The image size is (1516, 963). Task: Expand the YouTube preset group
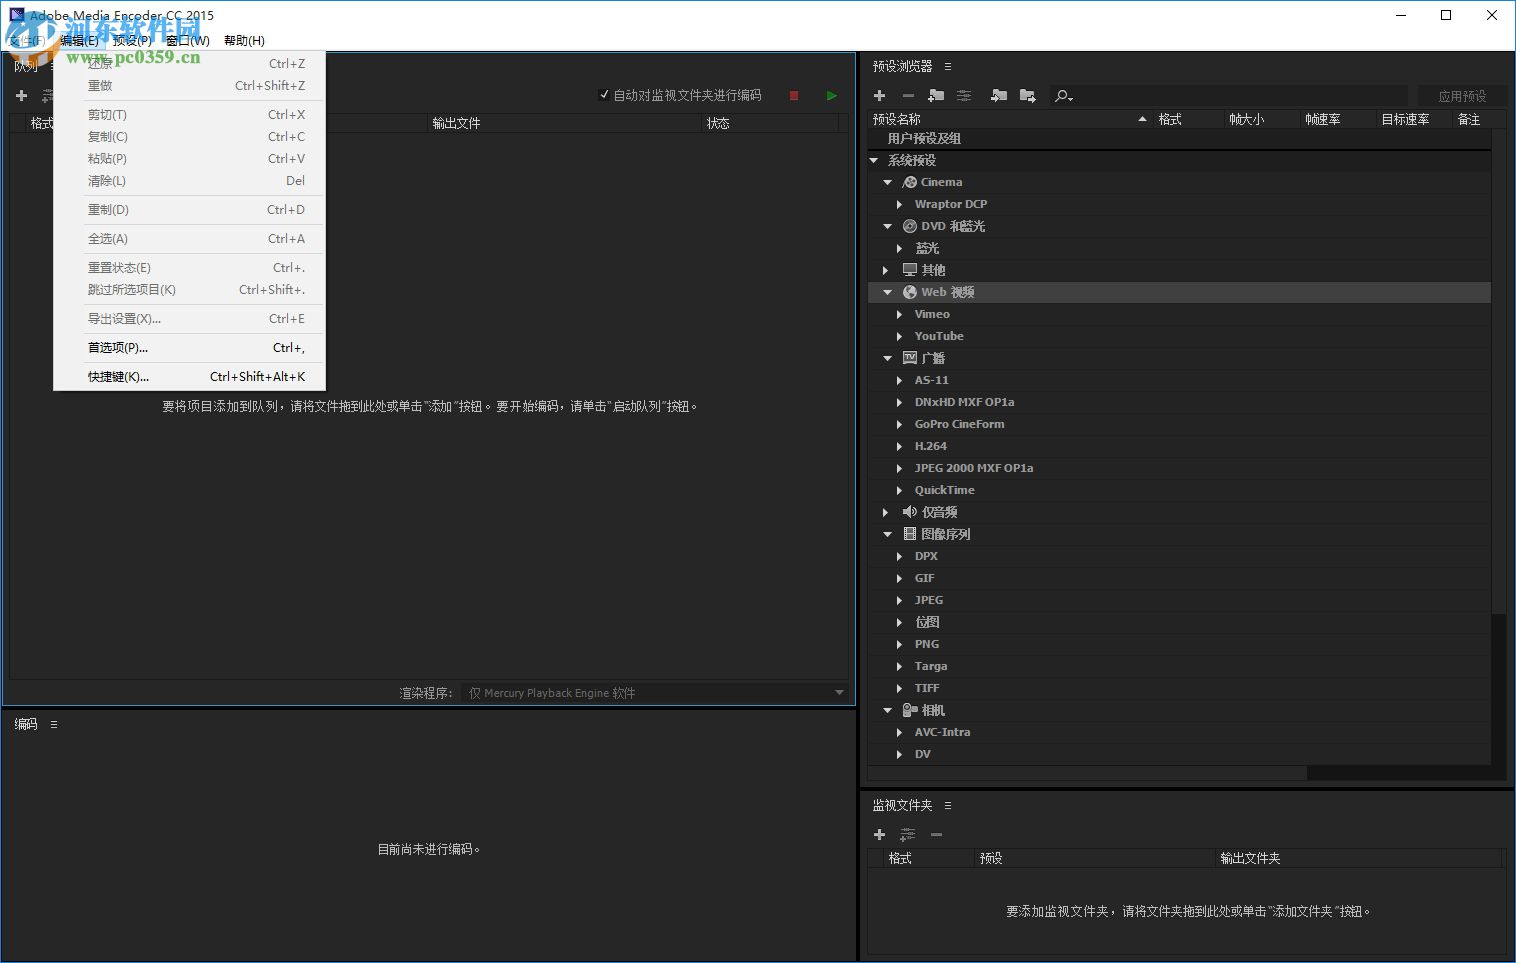click(899, 335)
